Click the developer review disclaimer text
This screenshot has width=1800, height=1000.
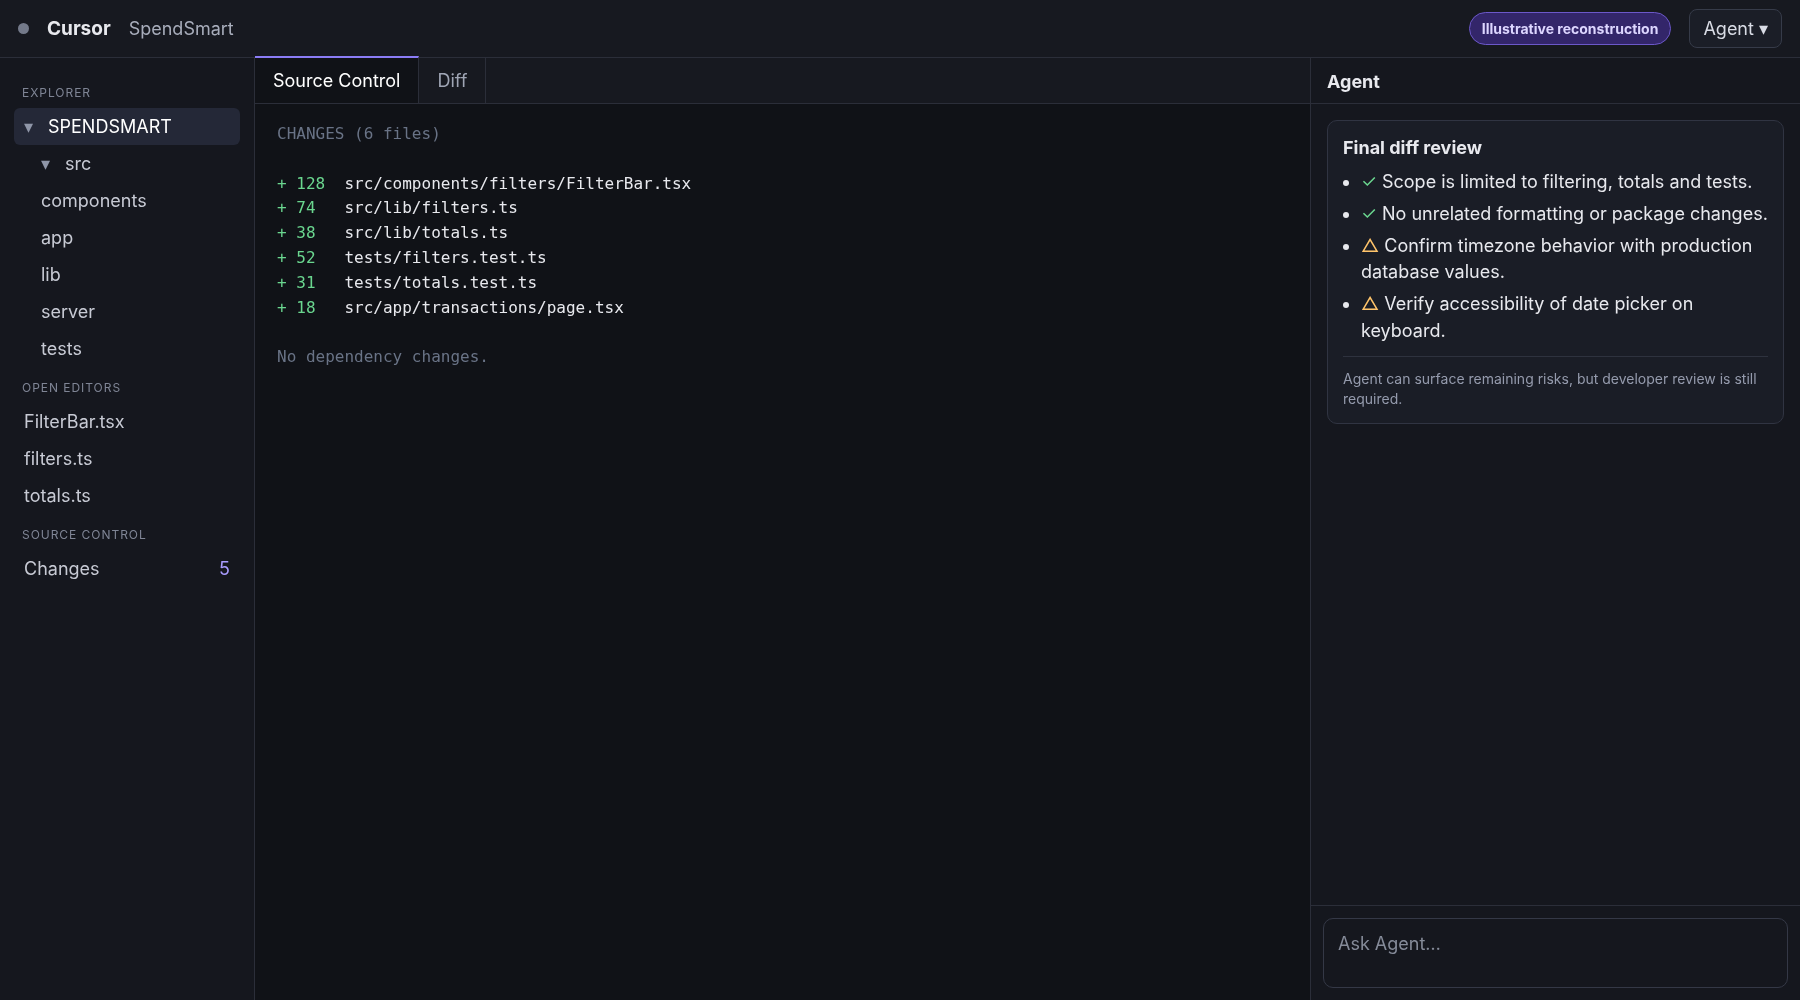point(1550,389)
